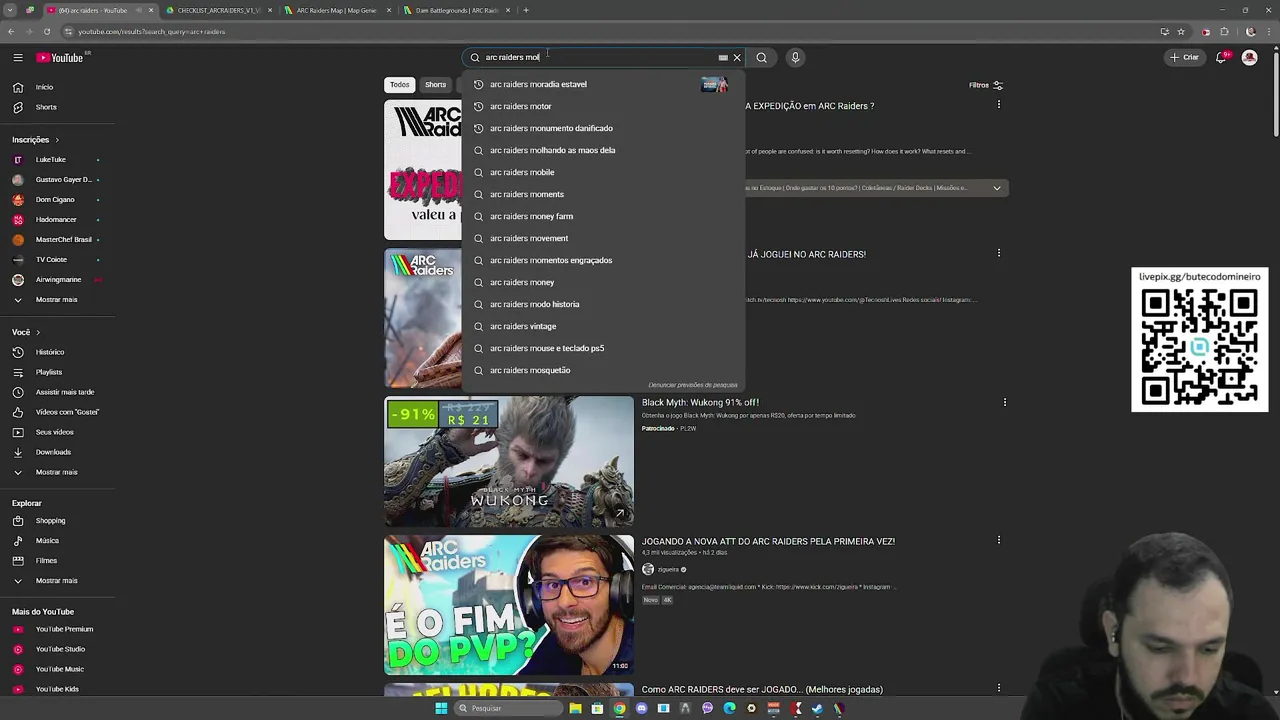Image resolution: width=1280 pixels, height=720 pixels.
Task: Click the YouTube logo
Action: click(x=60, y=57)
